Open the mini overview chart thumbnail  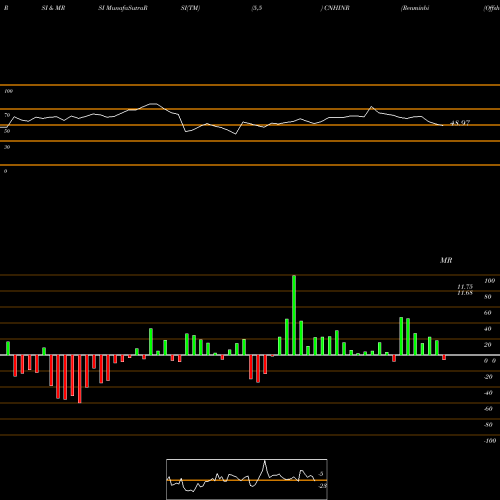click(247, 479)
